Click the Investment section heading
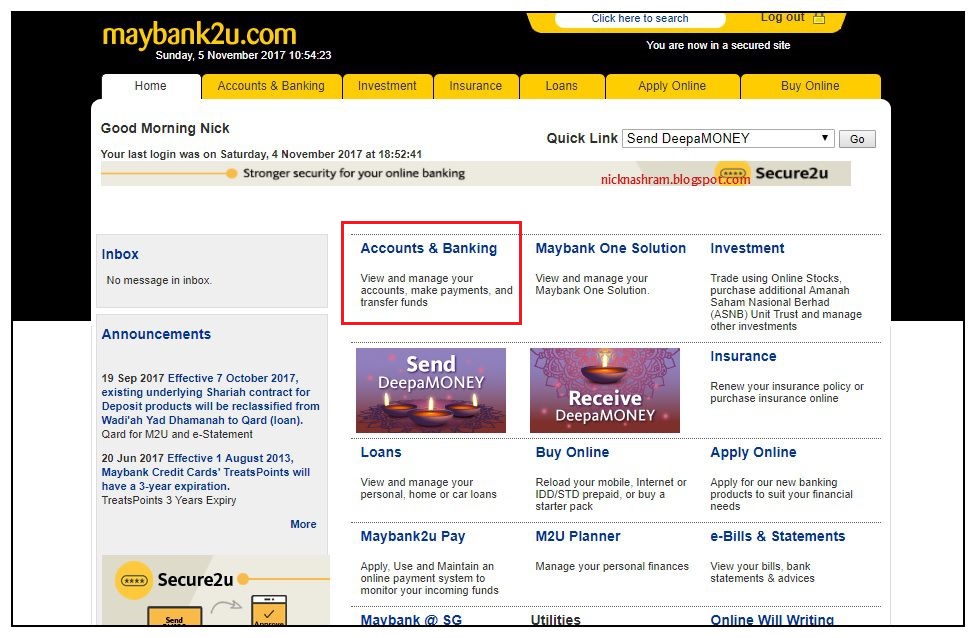Image resolution: width=976 pixels, height=638 pixels. tap(747, 248)
